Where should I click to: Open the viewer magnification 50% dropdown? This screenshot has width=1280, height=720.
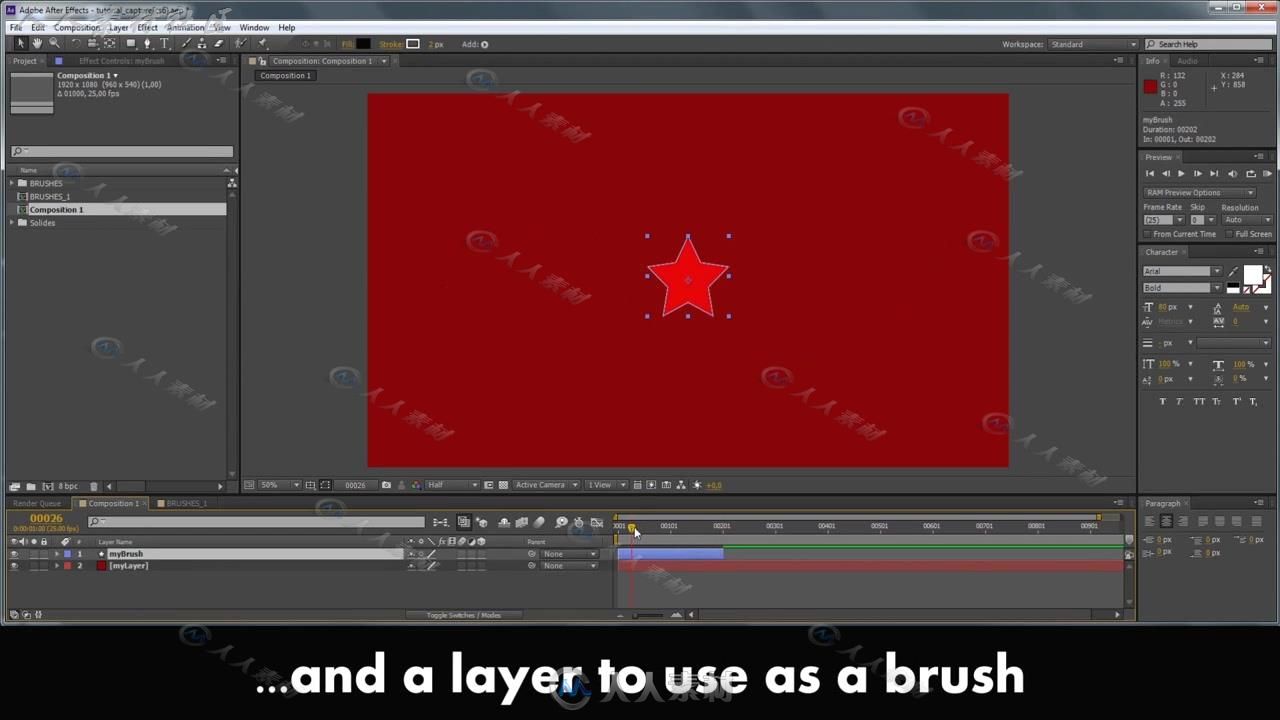click(280, 485)
